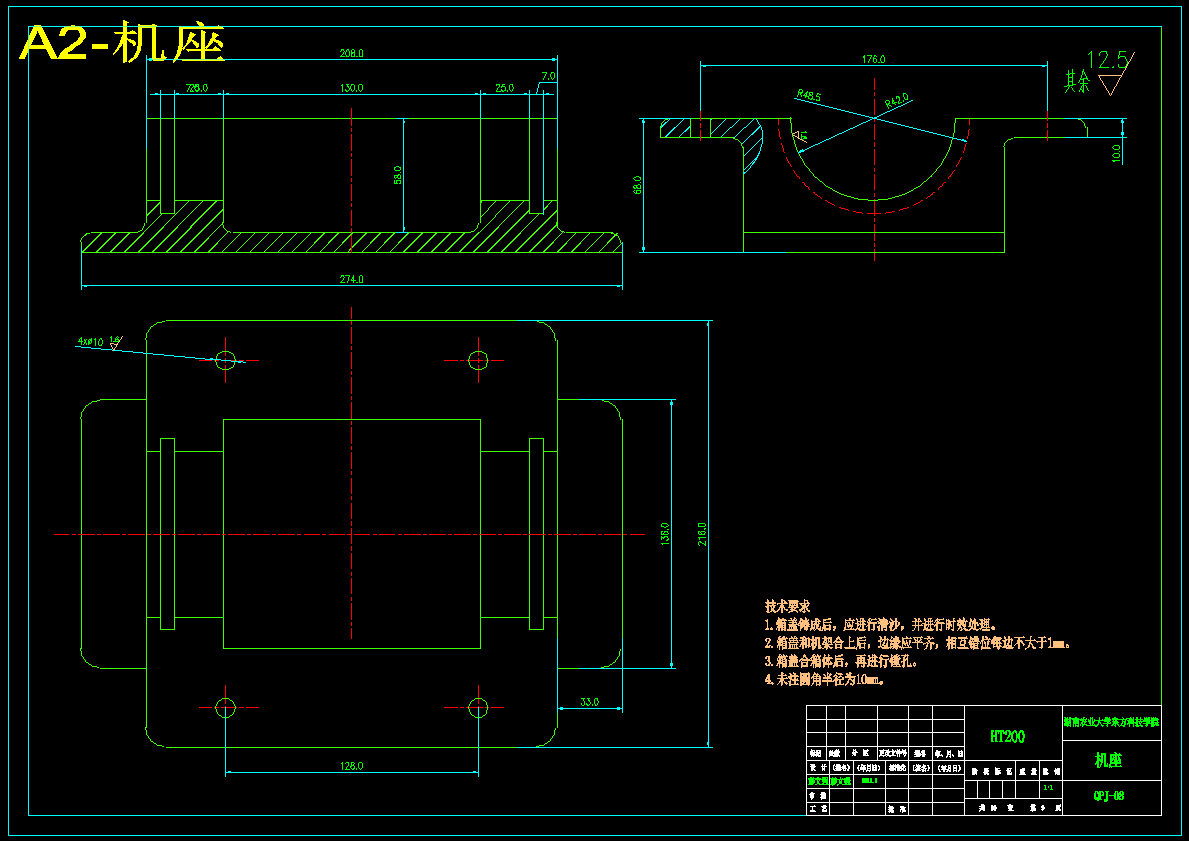The height and width of the screenshot is (841, 1189).
Task: Select the R48.5 radius label
Action: coord(808,95)
